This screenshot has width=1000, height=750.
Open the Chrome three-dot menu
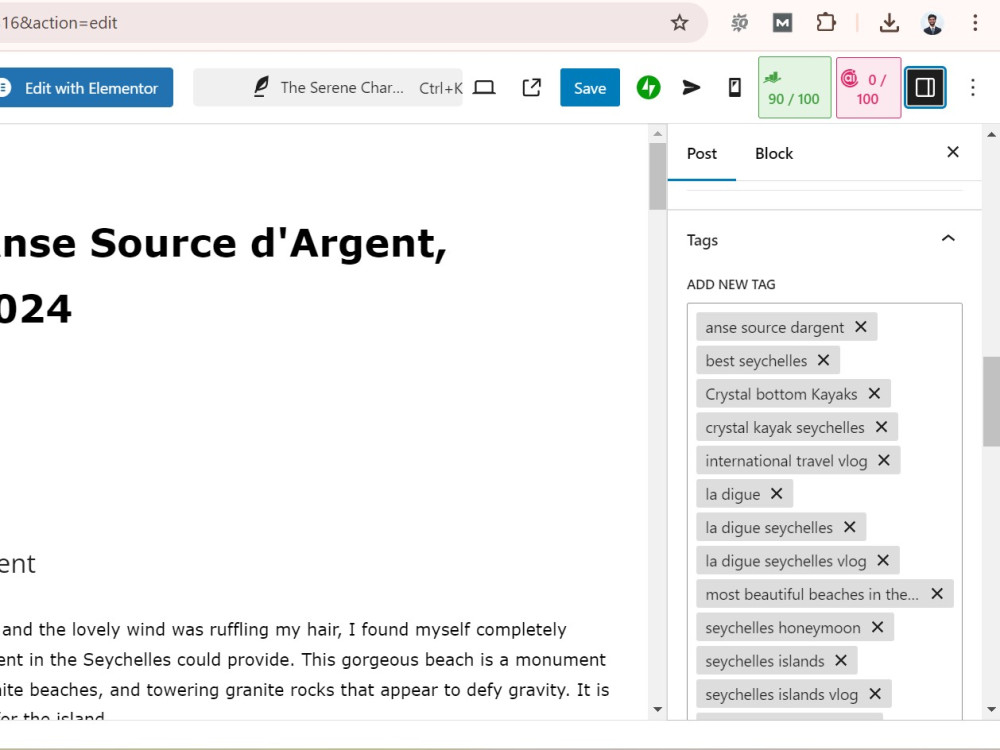[974, 23]
